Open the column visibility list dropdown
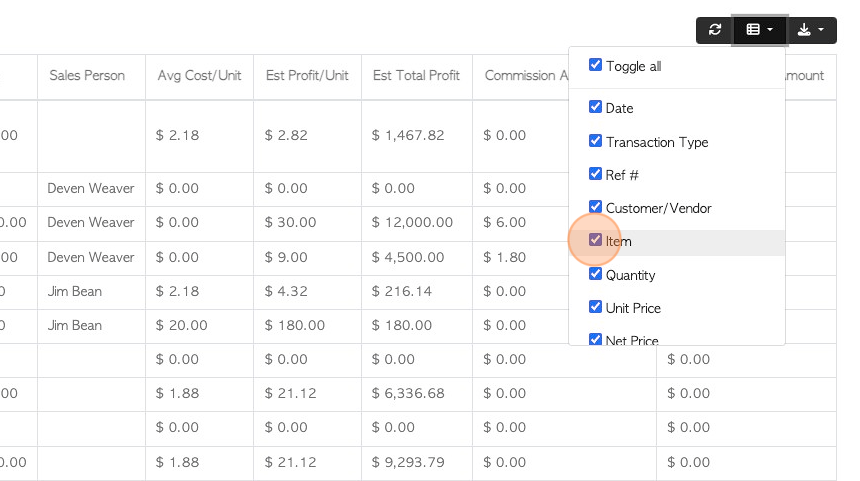This screenshot has height=481, width=860. 760,30
